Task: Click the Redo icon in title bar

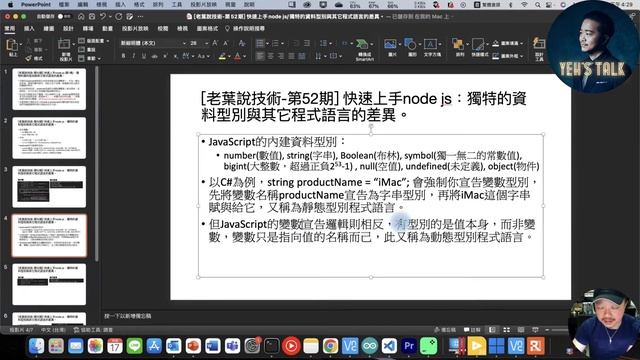Action: 118,16
